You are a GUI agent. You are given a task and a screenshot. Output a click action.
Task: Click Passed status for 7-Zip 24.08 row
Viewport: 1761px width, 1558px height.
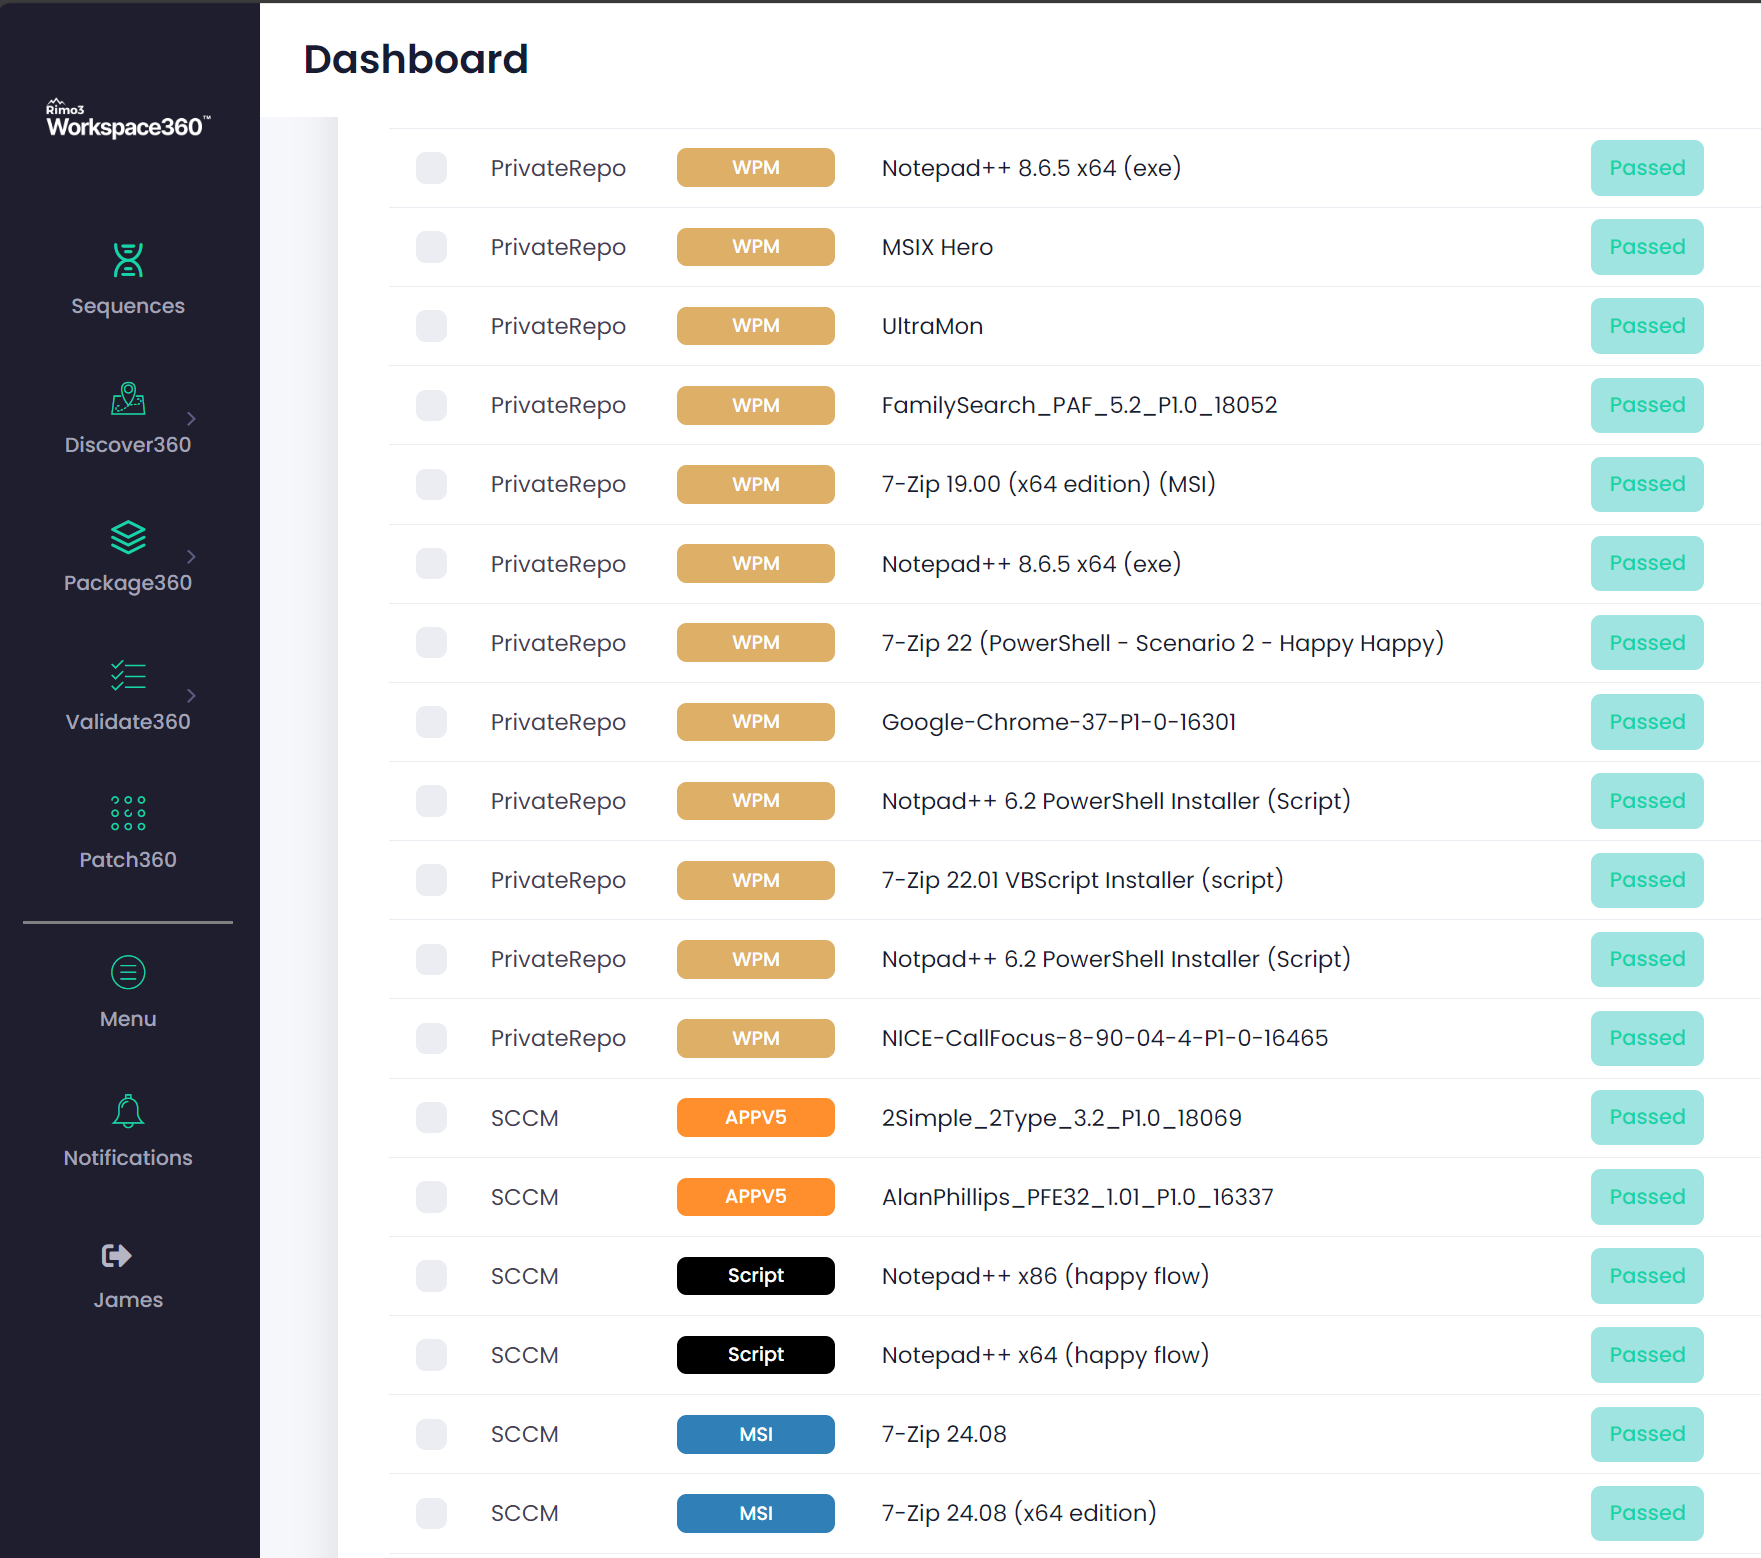1647,1434
